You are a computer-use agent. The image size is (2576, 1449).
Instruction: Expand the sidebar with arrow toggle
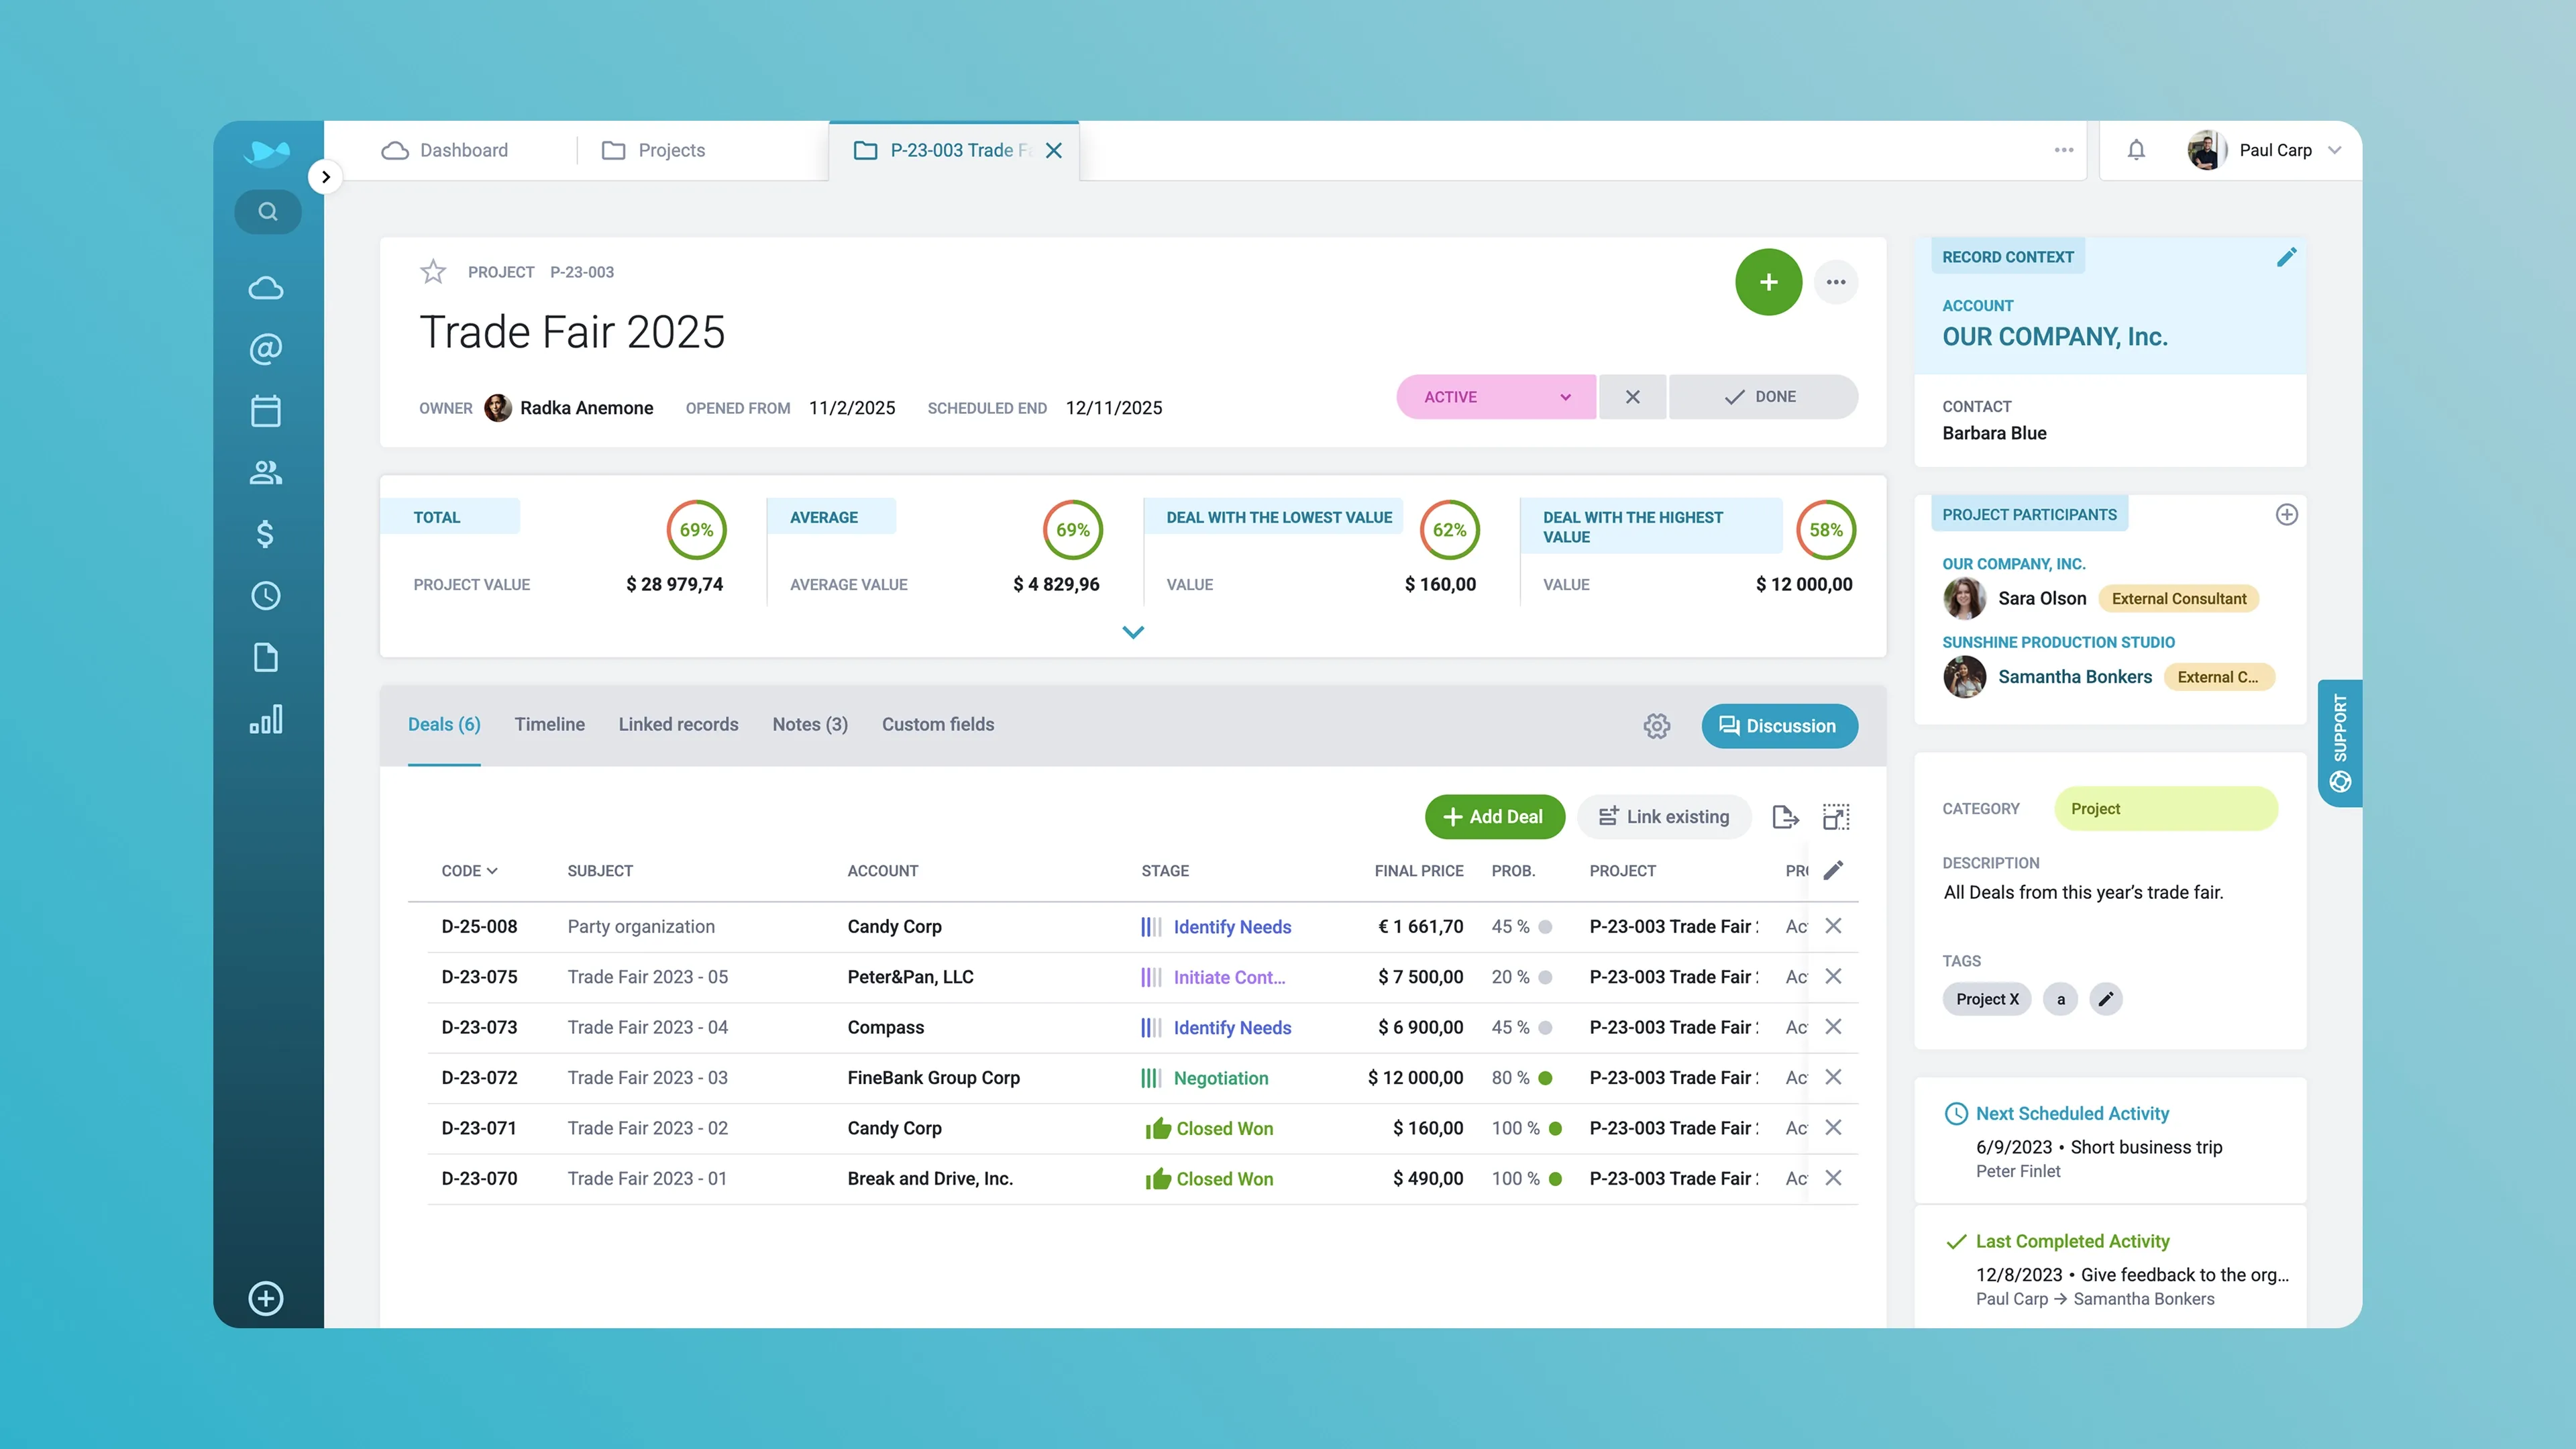point(325,177)
